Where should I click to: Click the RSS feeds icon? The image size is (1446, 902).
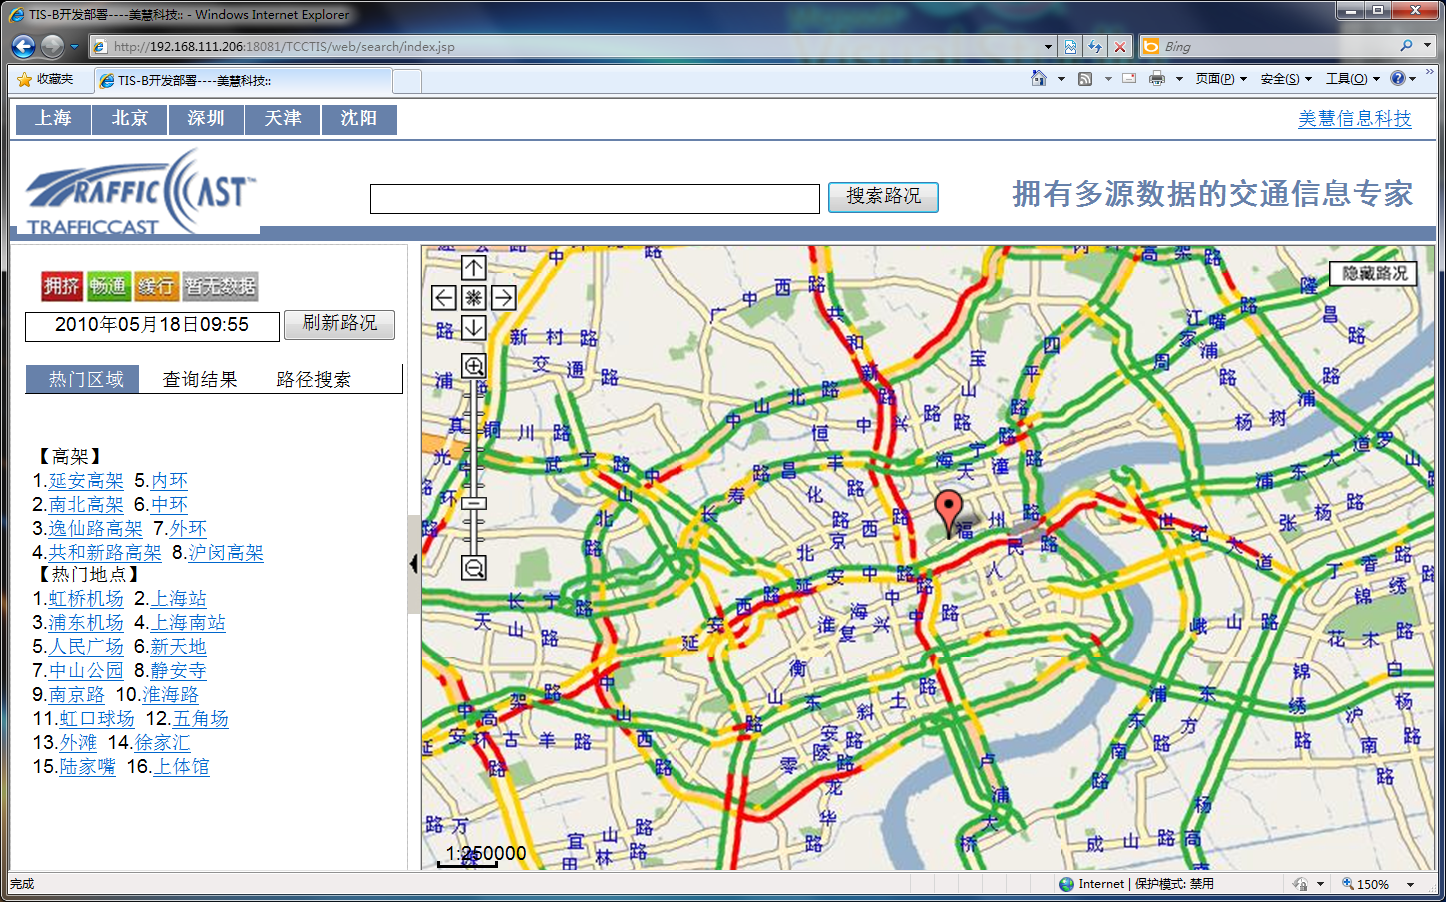point(1085,78)
